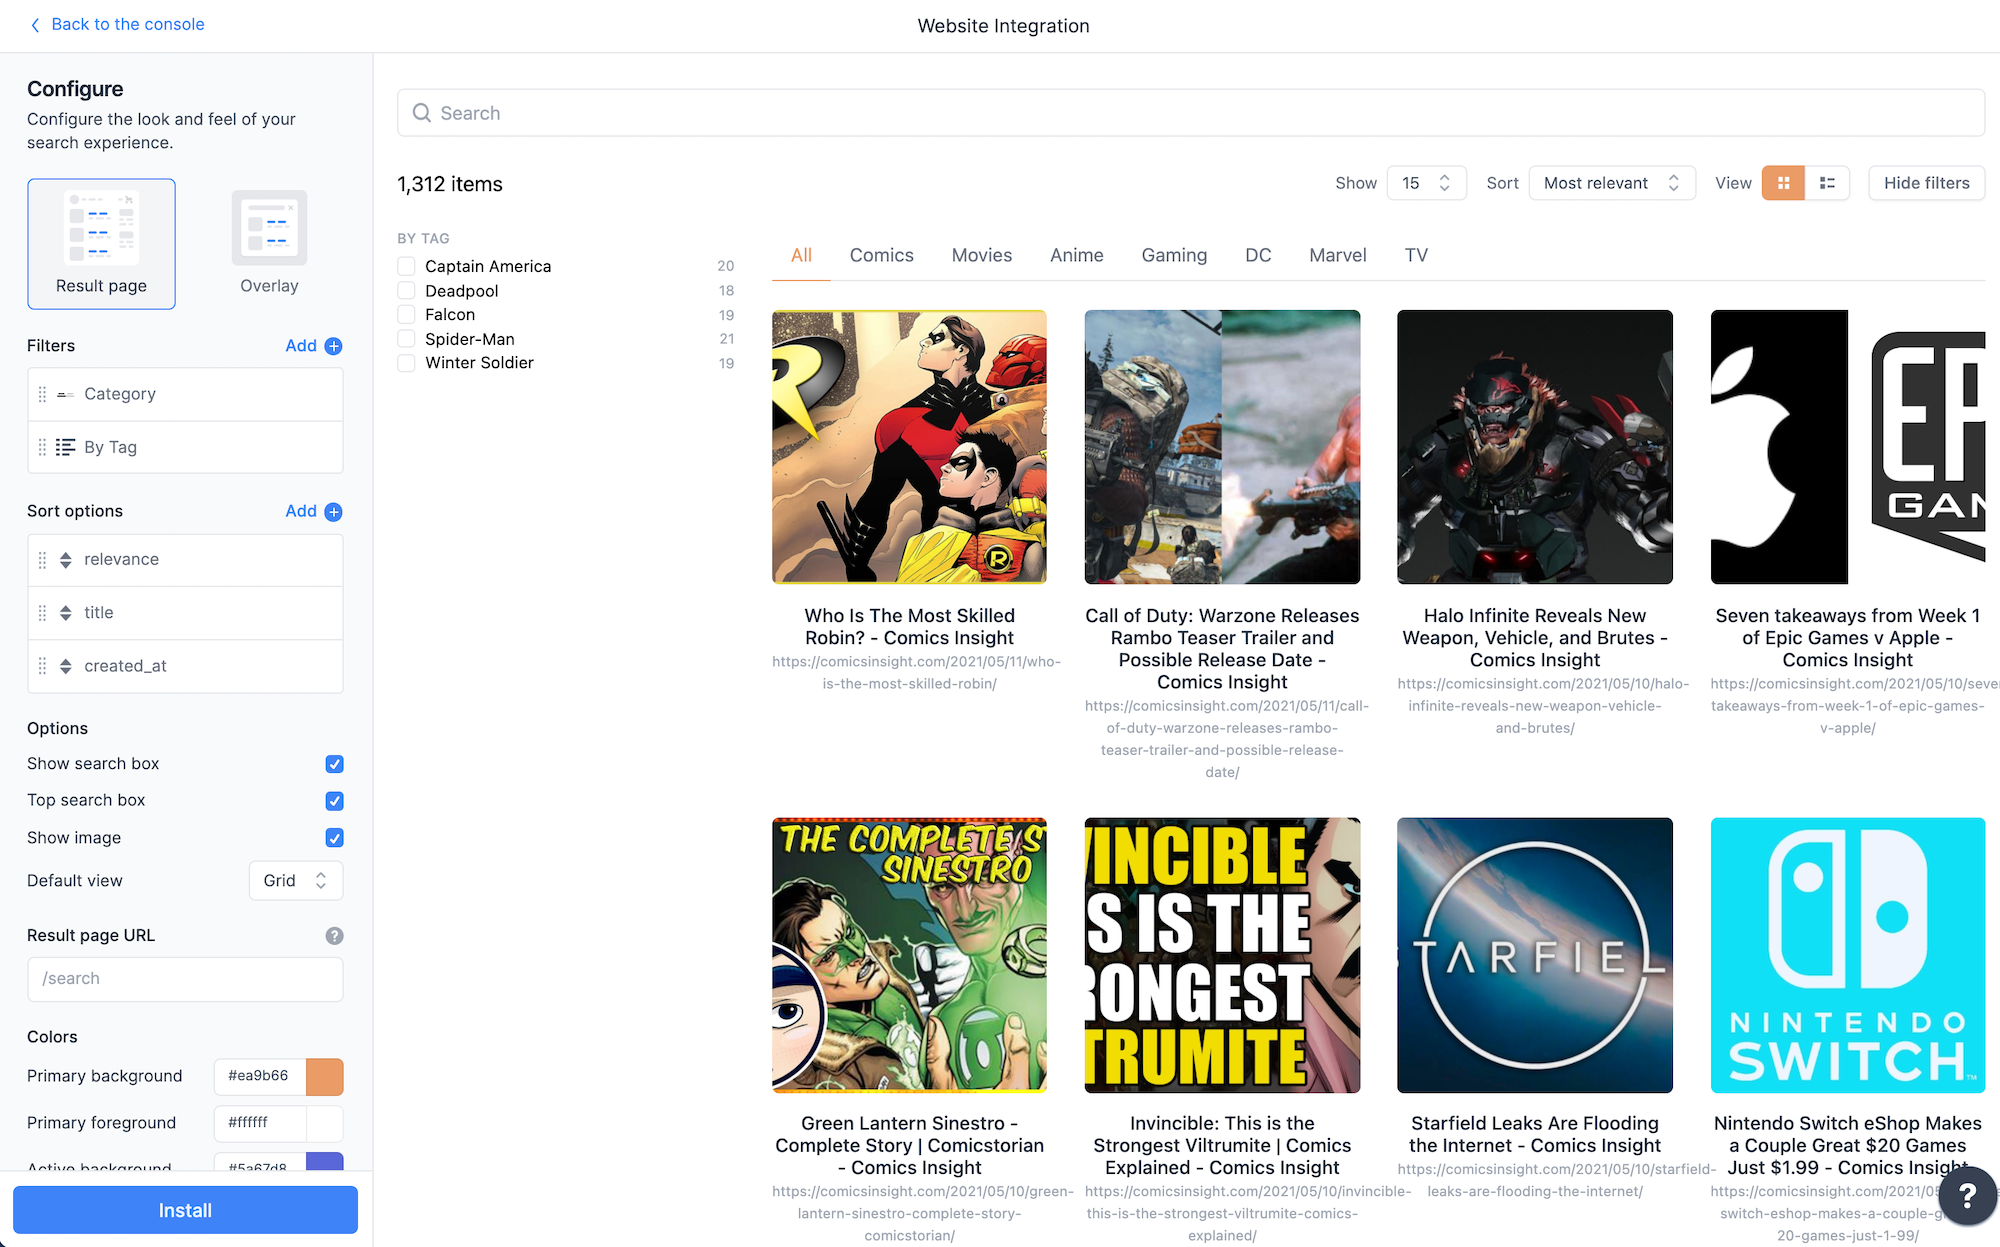Click Back to the console link
This screenshot has width=2000, height=1247.
pos(128,24)
